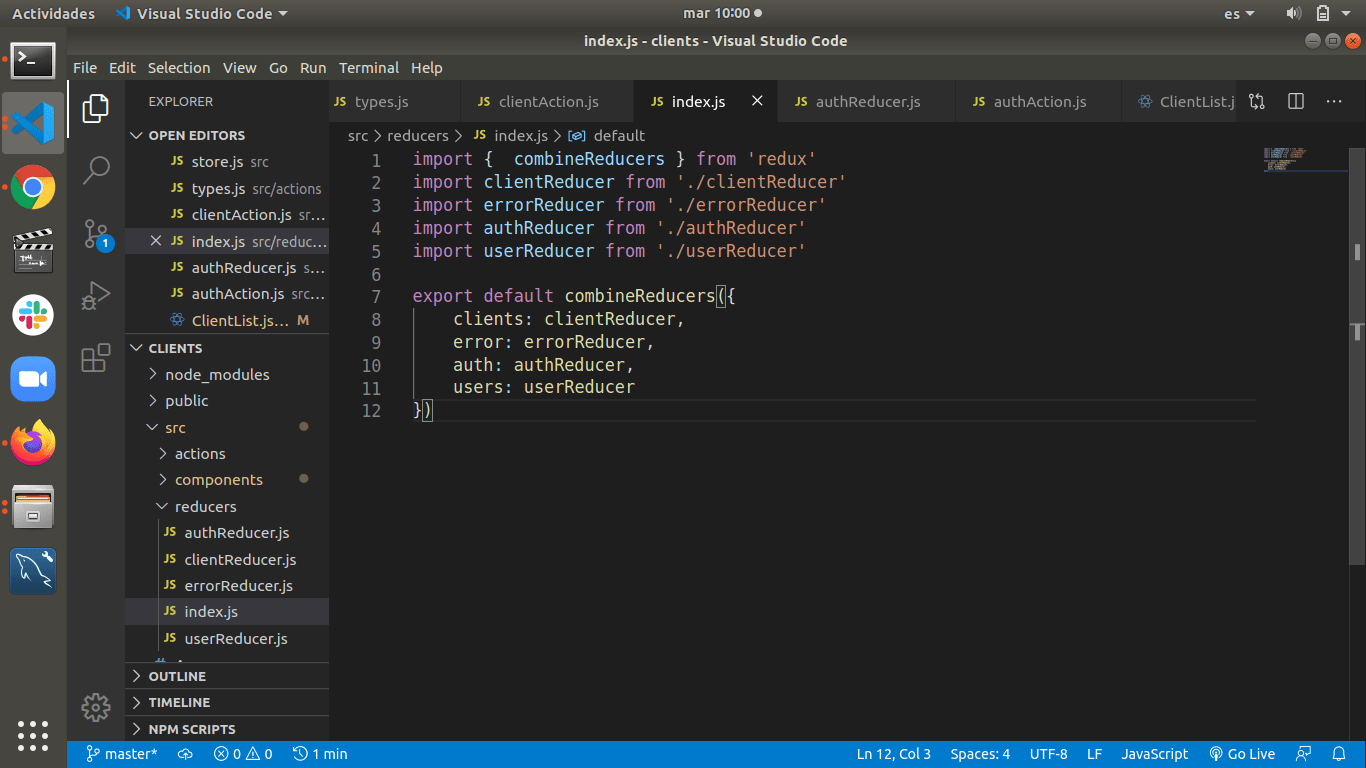Open the notifications bell in status bar
The image size is (1366, 768).
point(1339,754)
